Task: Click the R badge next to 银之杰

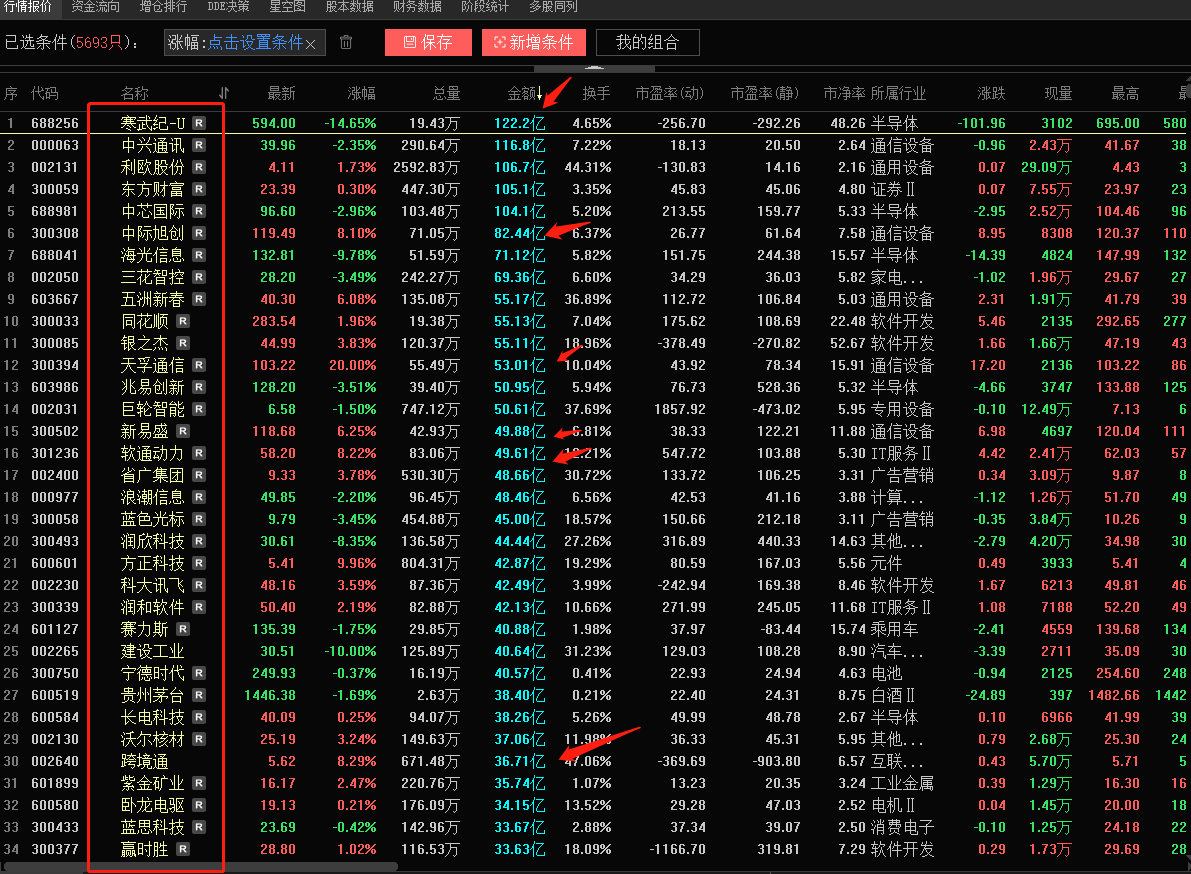Action: click(x=182, y=343)
